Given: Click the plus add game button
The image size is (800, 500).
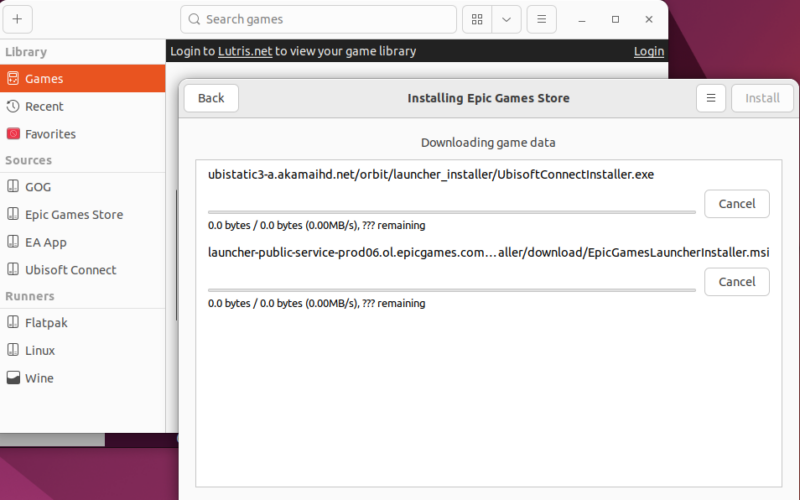Looking at the screenshot, I should click(17, 19).
